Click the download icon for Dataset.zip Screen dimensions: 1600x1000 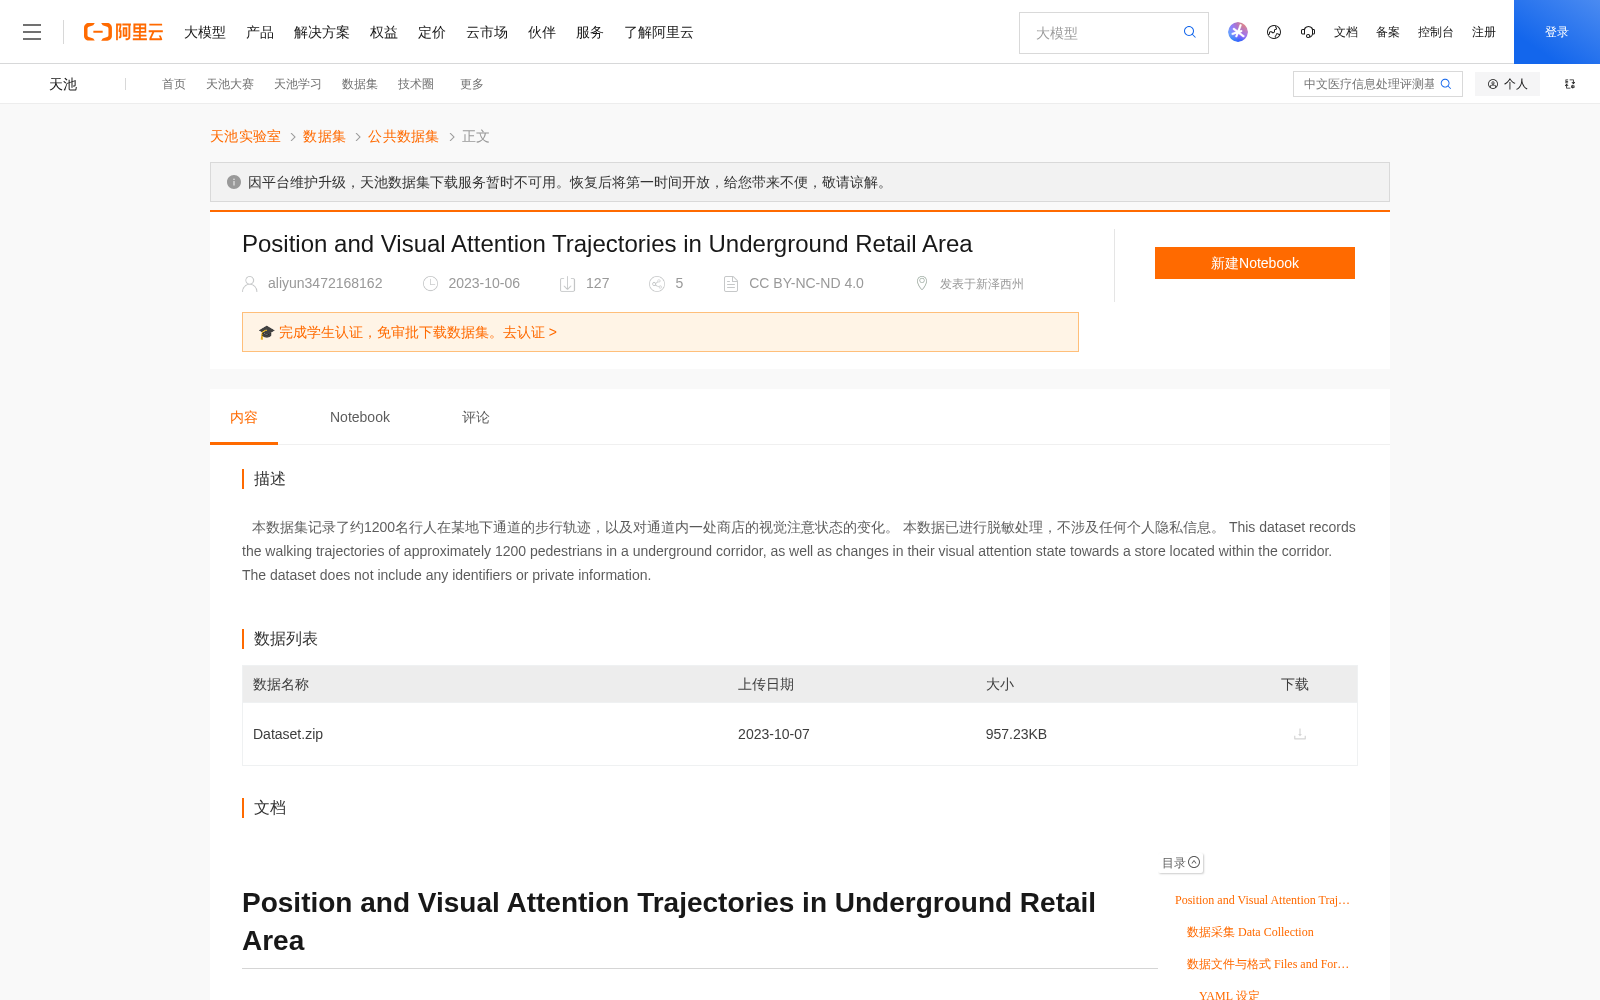[1300, 734]
